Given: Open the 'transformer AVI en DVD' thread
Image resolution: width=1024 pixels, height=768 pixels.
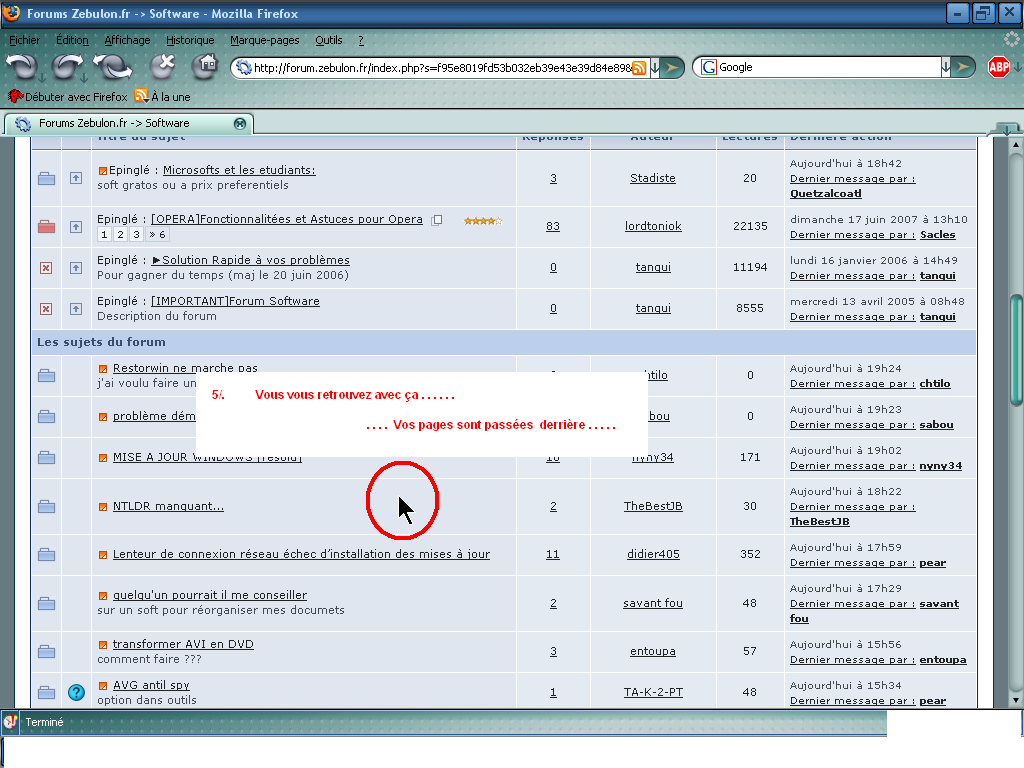Looking at the screenshot, I should [183, 644].
